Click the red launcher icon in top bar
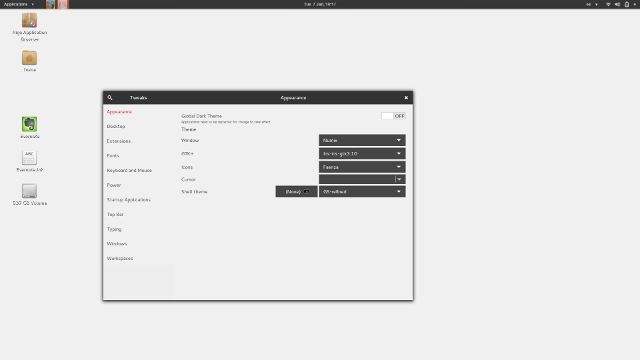This screenshot has width=640, height=360. click(x=62, y=4)
